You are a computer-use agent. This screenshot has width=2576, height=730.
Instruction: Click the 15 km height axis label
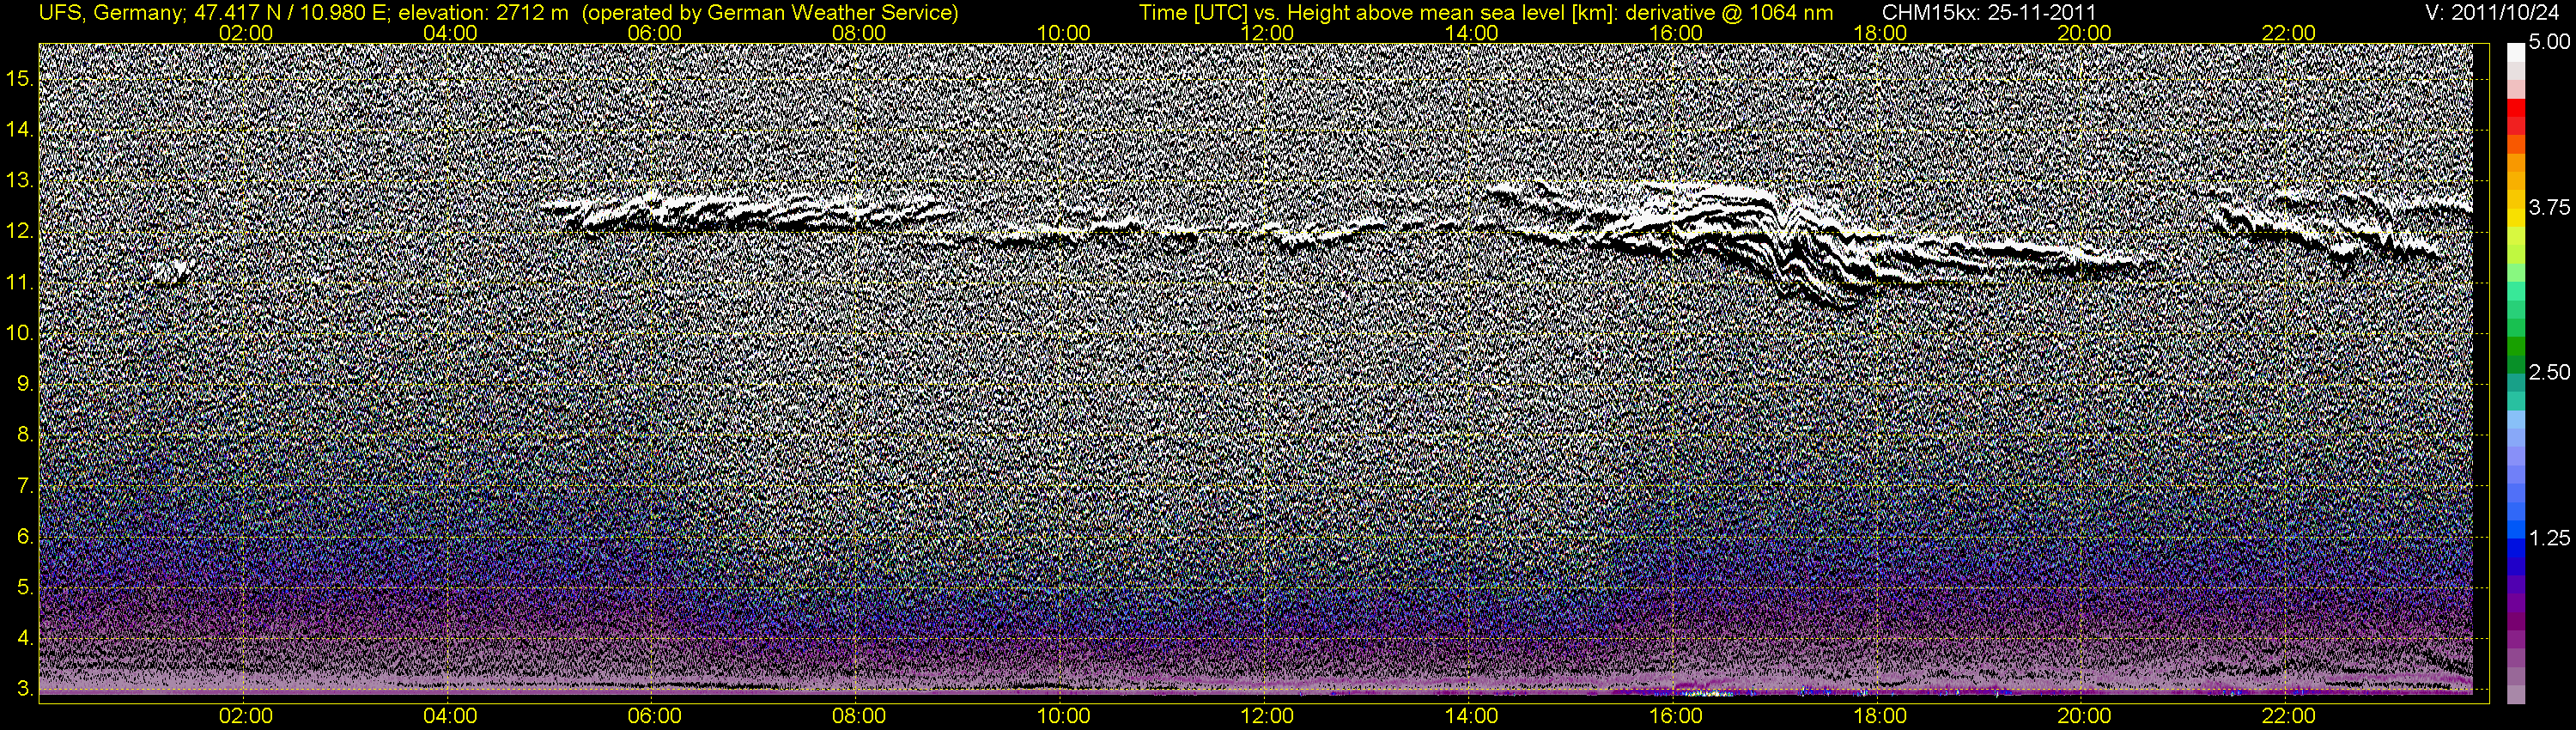(x=19, y=79)
